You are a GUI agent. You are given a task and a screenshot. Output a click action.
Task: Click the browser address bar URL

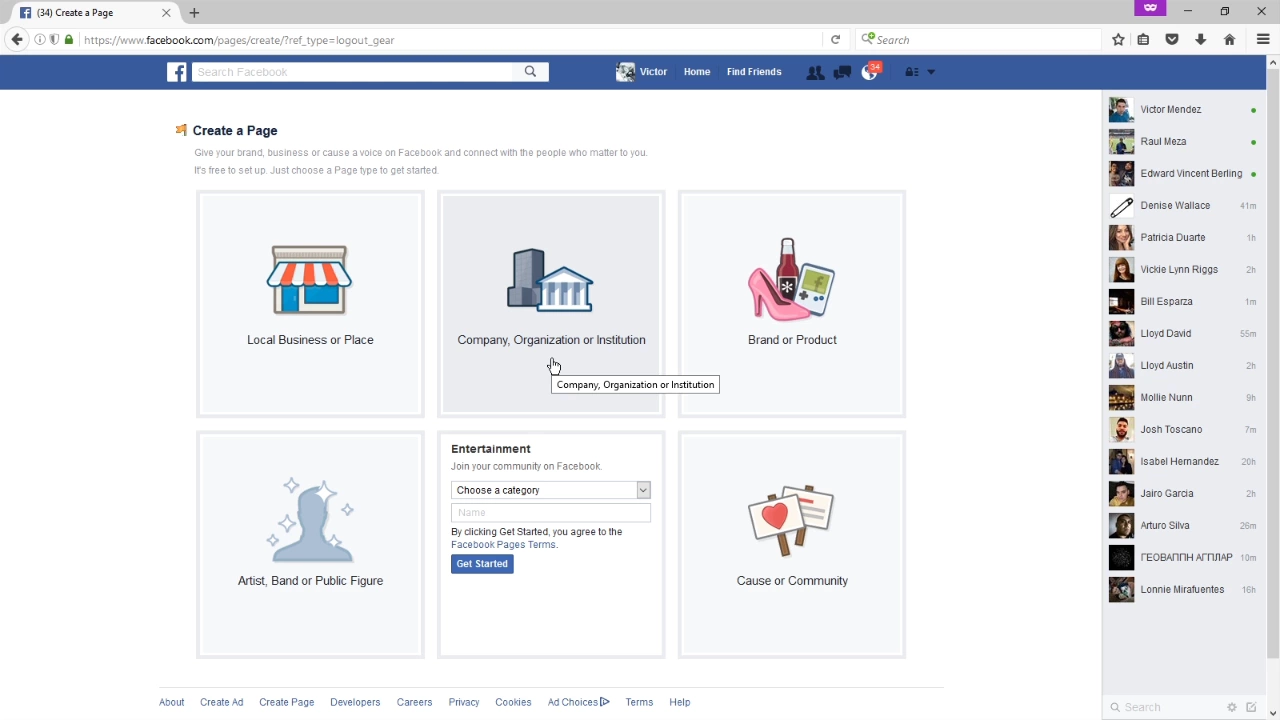(450, 40)
